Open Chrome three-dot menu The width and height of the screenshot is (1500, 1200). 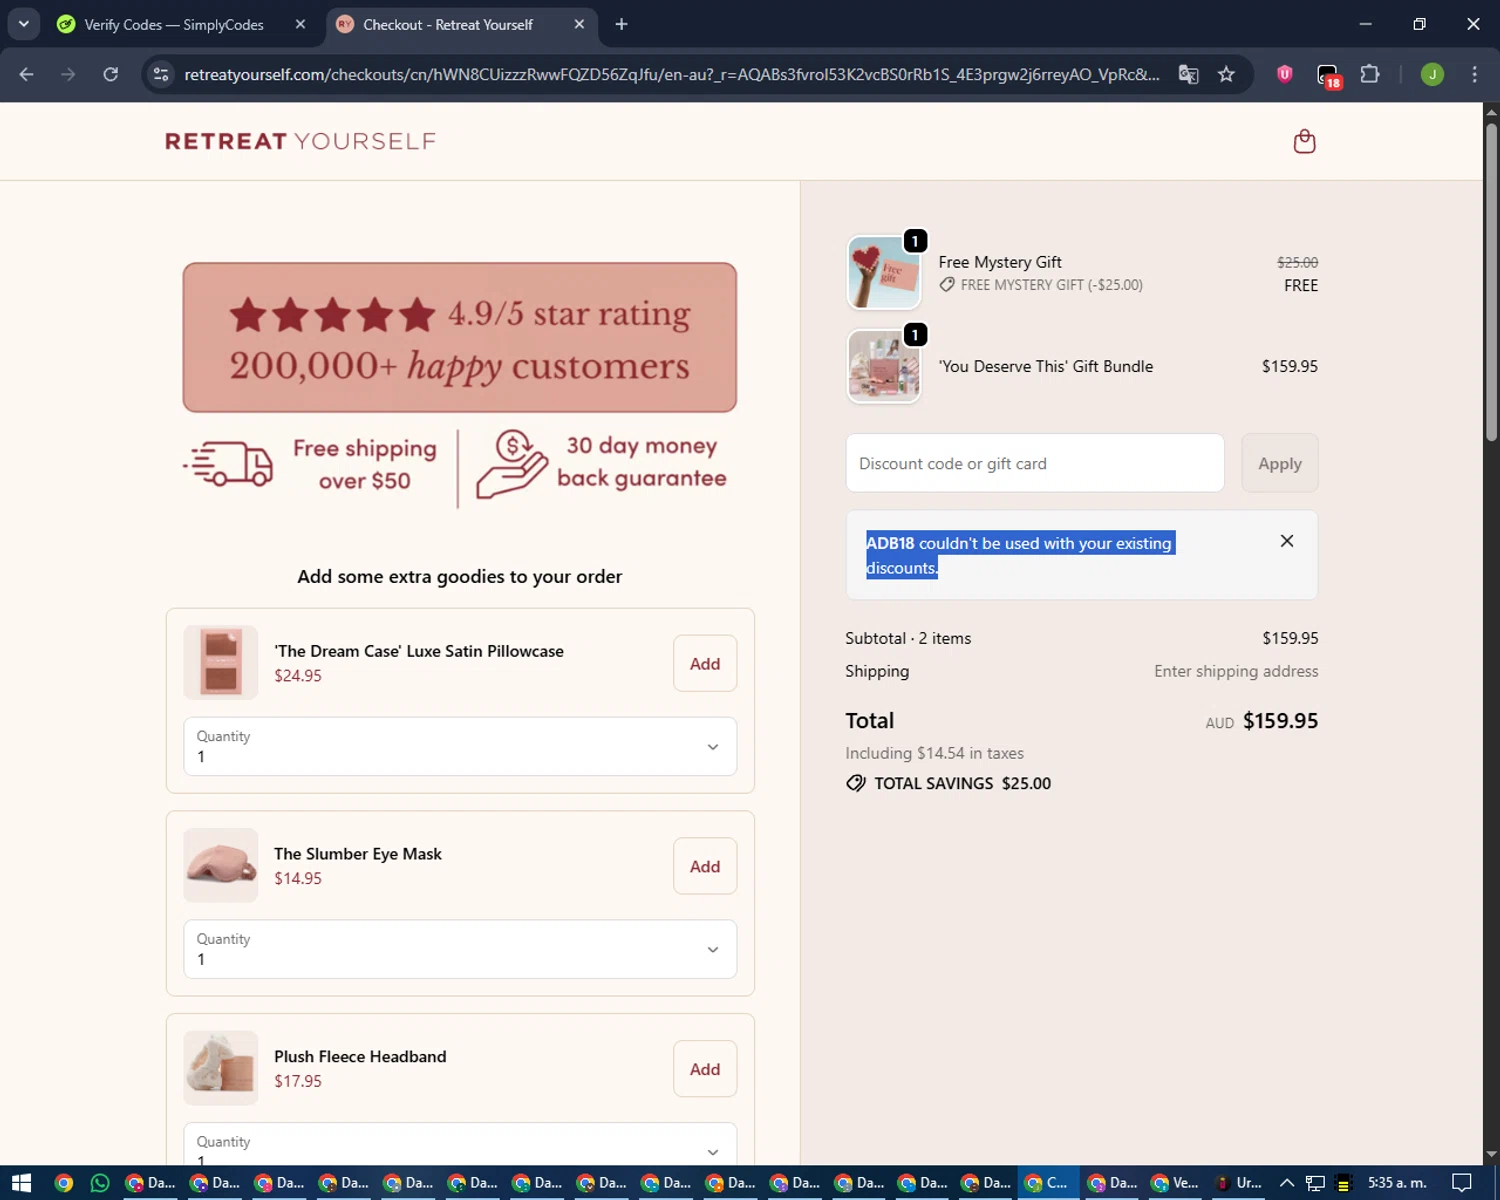pyautogui.click(x=1474, y=74)
